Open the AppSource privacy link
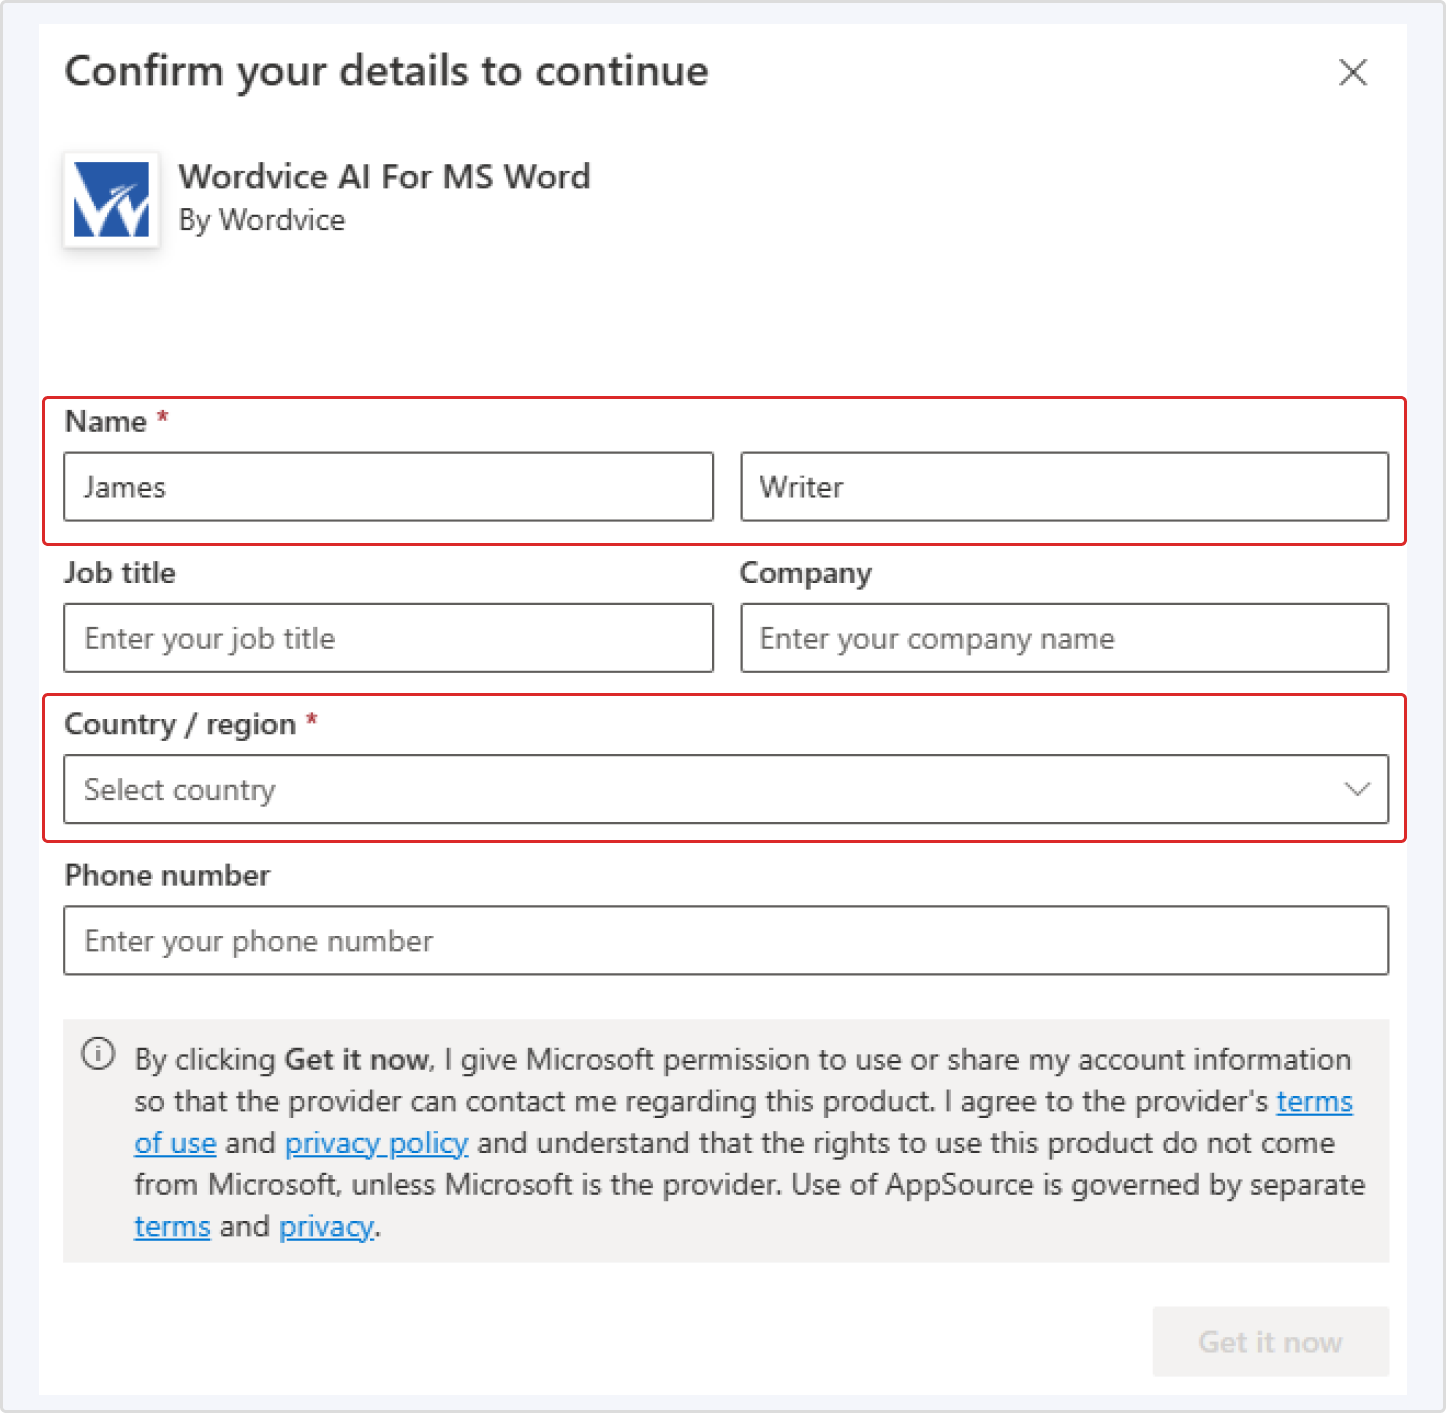This screenshot has height=1413, width=1446. [326, 1226]
